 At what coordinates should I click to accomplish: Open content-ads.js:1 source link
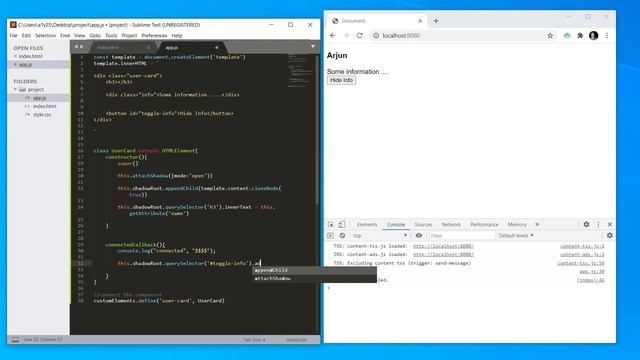coord(582,255)
